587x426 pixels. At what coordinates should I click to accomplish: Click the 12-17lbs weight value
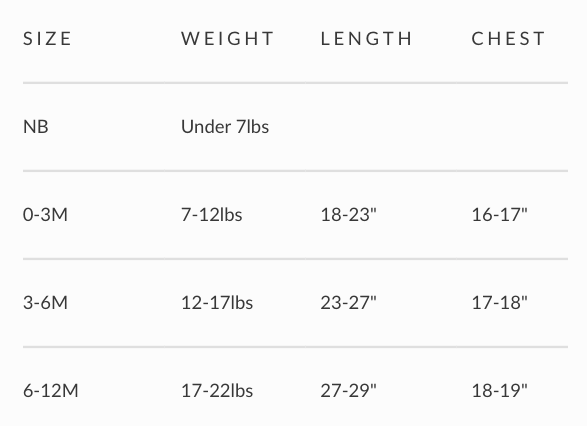pyautogui.click(x=217, y=303)
